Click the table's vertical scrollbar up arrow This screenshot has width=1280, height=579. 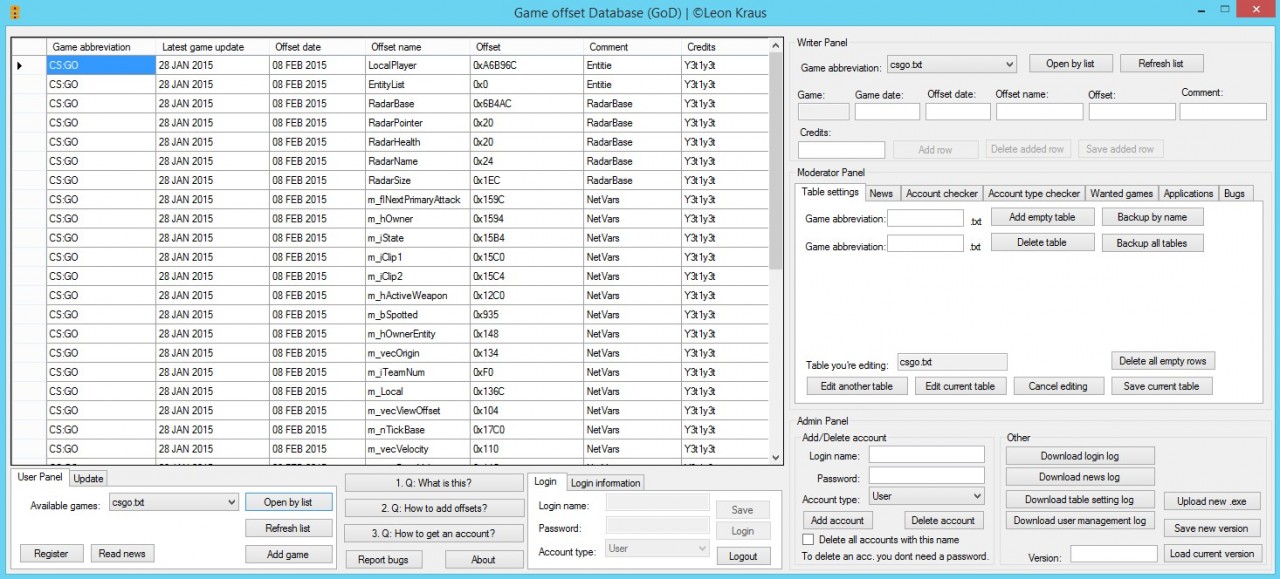[x=777, y=45]
